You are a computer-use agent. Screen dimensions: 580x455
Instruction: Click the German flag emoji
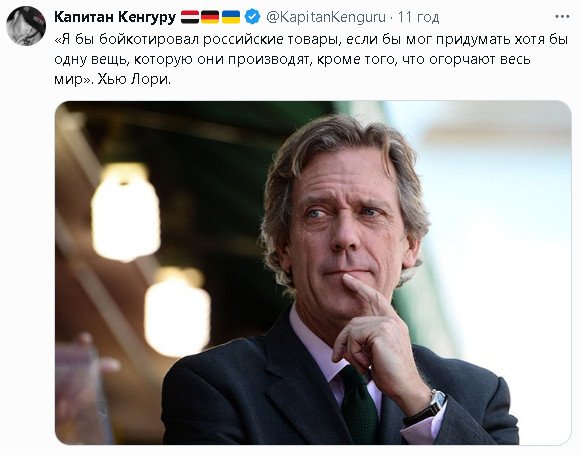[210, 17]
